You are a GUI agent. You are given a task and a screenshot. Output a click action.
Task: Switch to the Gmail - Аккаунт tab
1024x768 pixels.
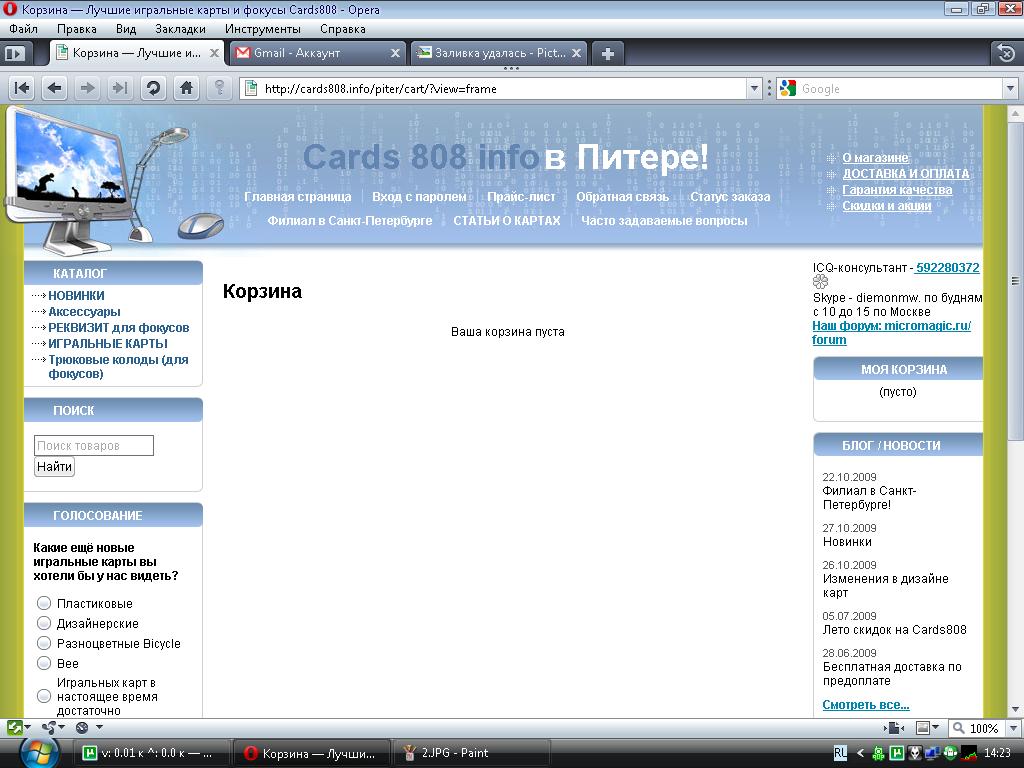(317, 54)
